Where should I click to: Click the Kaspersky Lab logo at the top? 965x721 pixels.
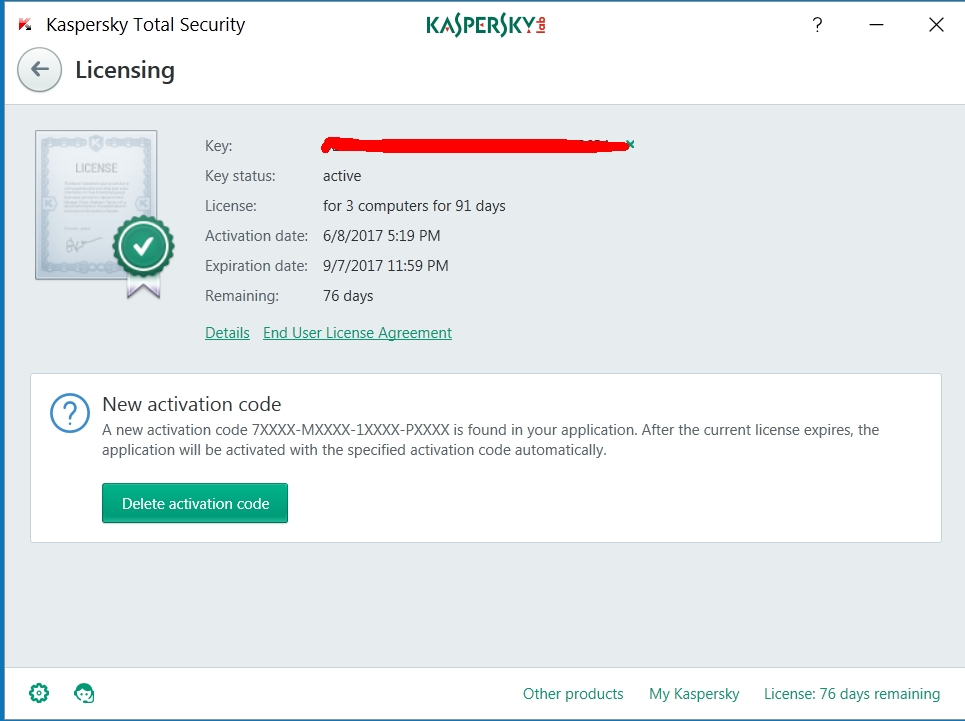coord(486,25)
